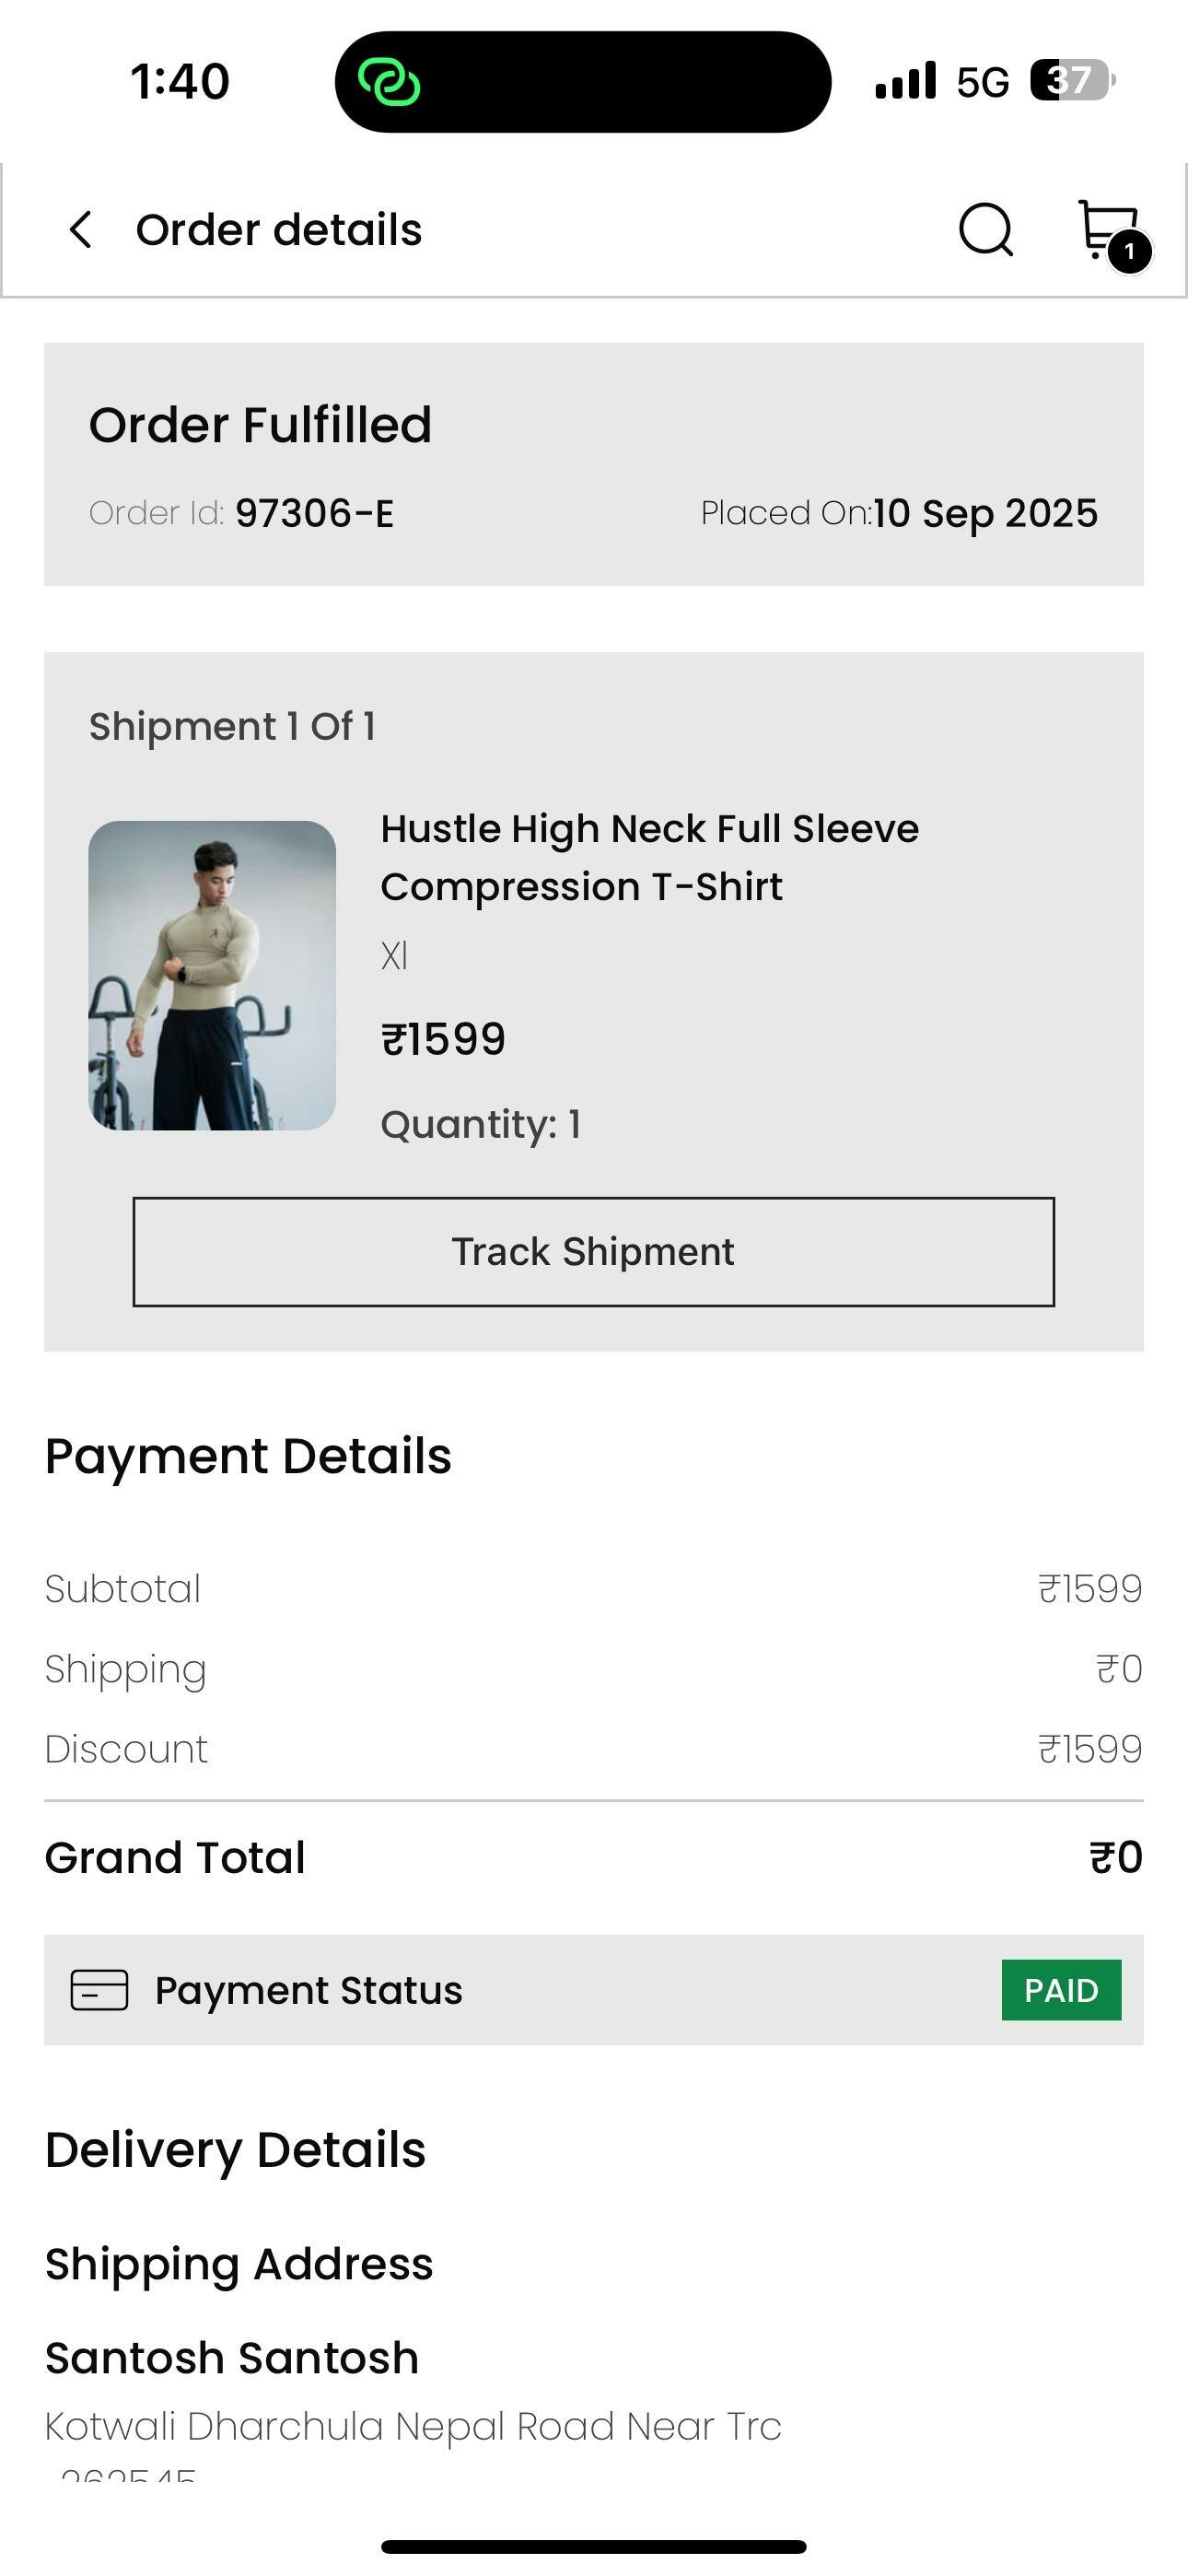
Task: Tap the green PAID status badge
Action: pos(1061,1990)
